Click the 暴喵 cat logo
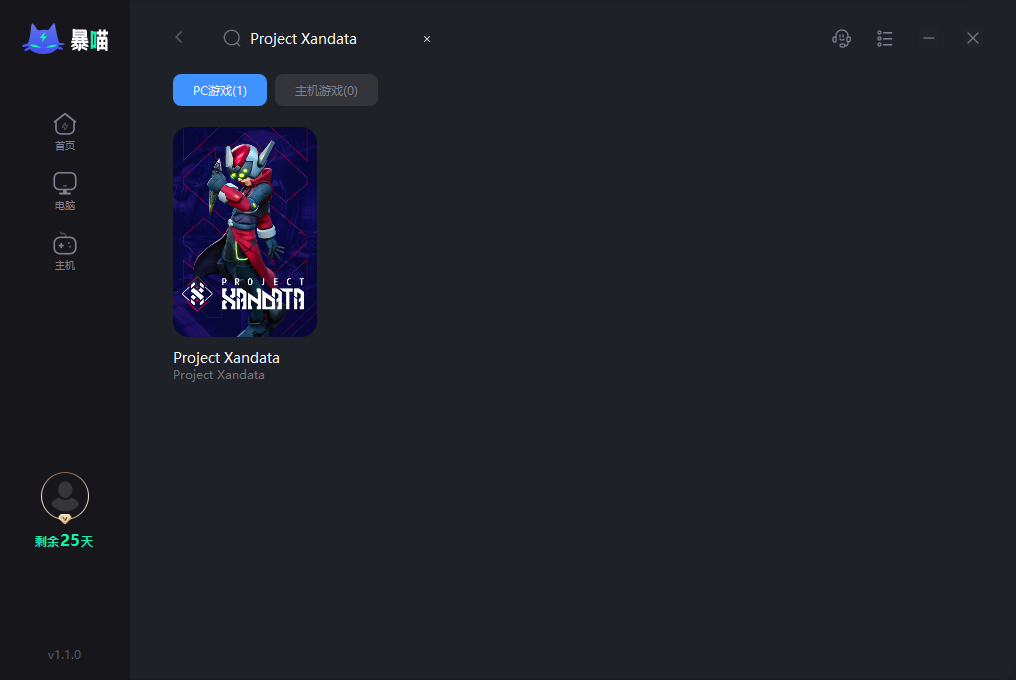Screen dimensions: 1016x680 coord(65,40)
